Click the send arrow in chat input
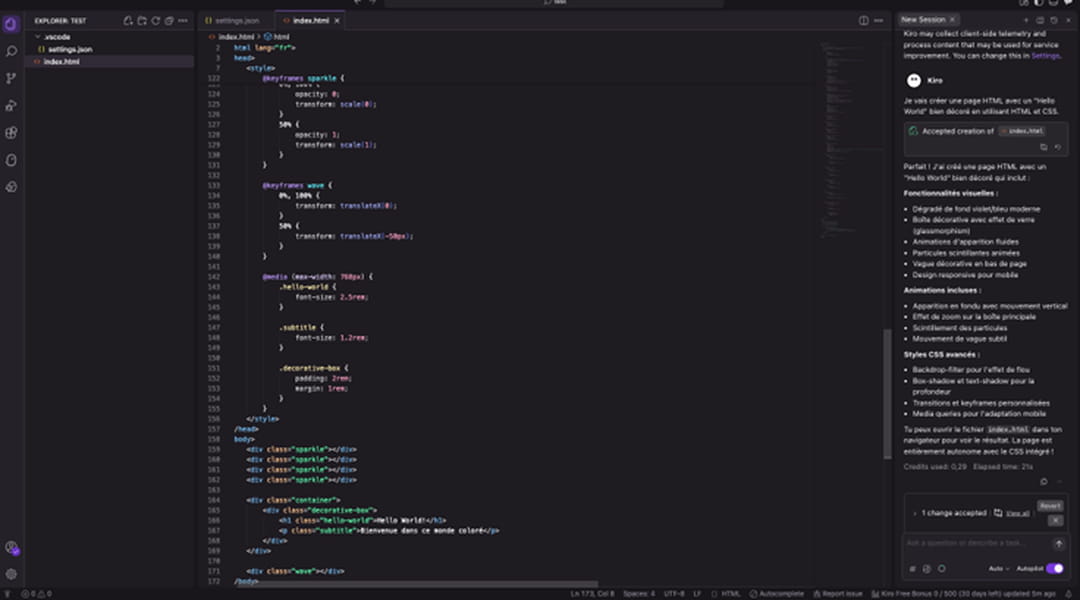1080x600 pixels. [x=1058, y=544]
